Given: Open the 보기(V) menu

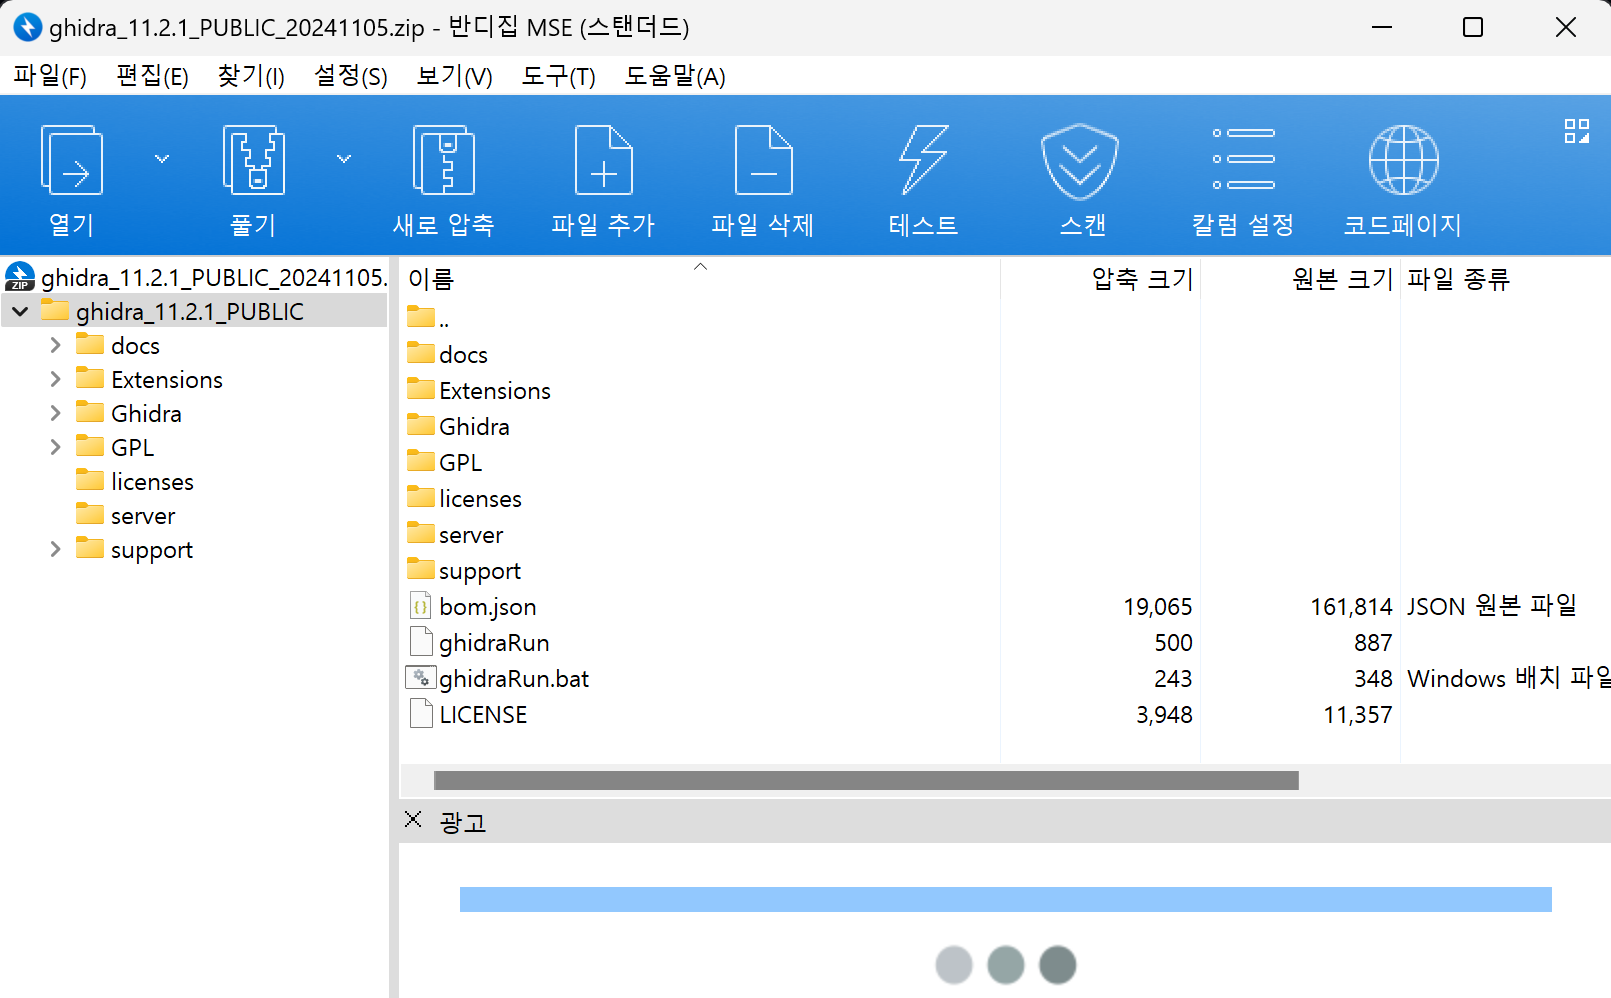Looking at the screenshot, I should [x=455, y=77].
